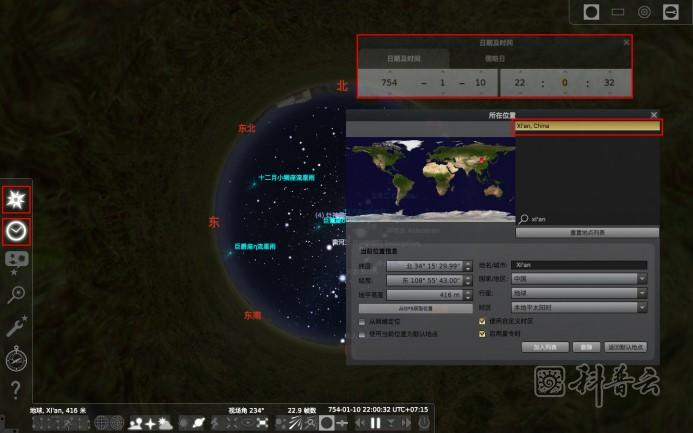The height and width of the screenshot is (433, 693).
Task: Select Xi'an, China in location list
Action: click(587, 126)
